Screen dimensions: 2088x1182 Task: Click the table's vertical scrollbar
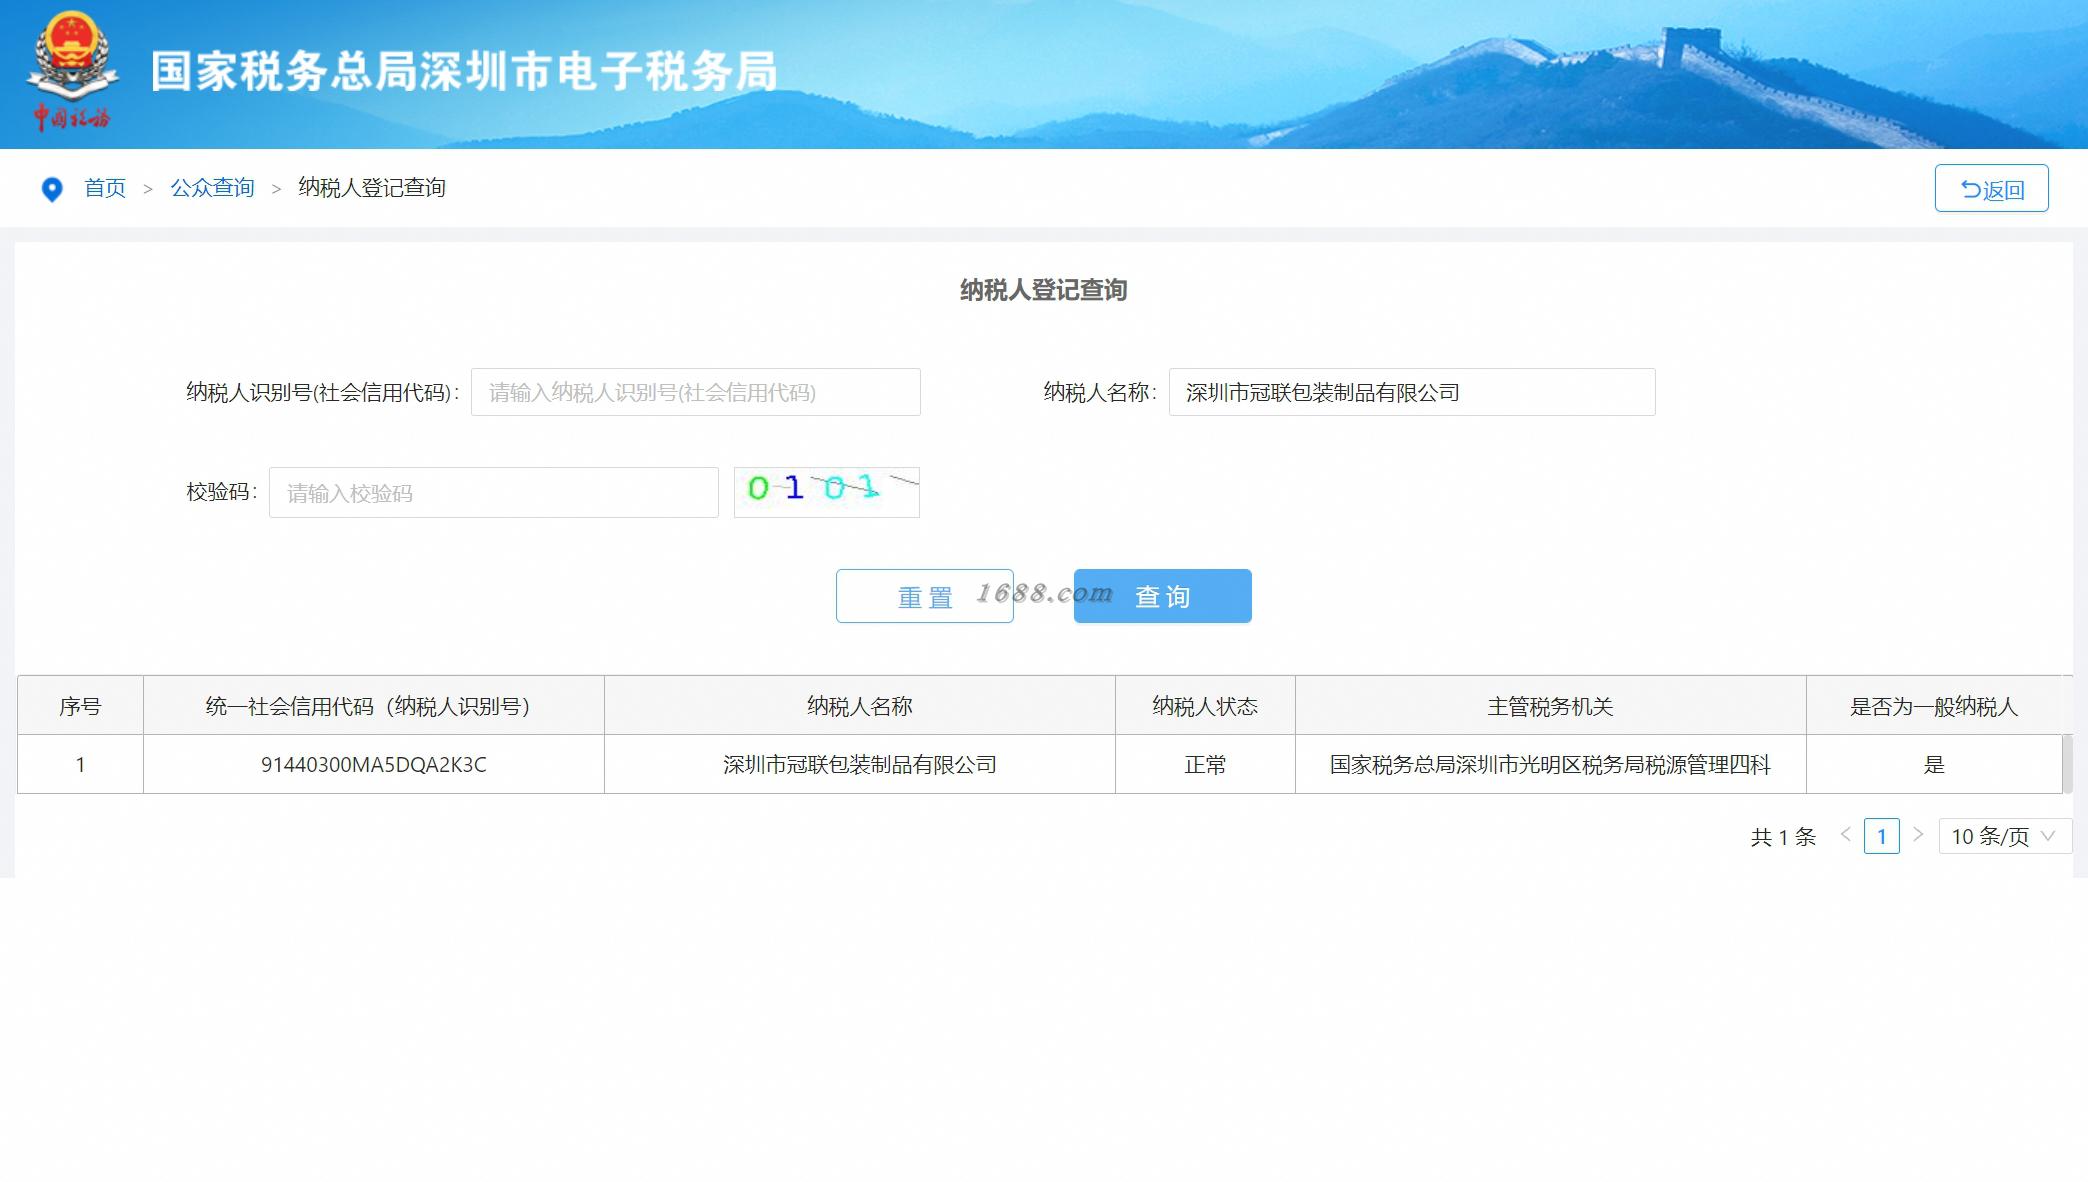point(2067,764)
